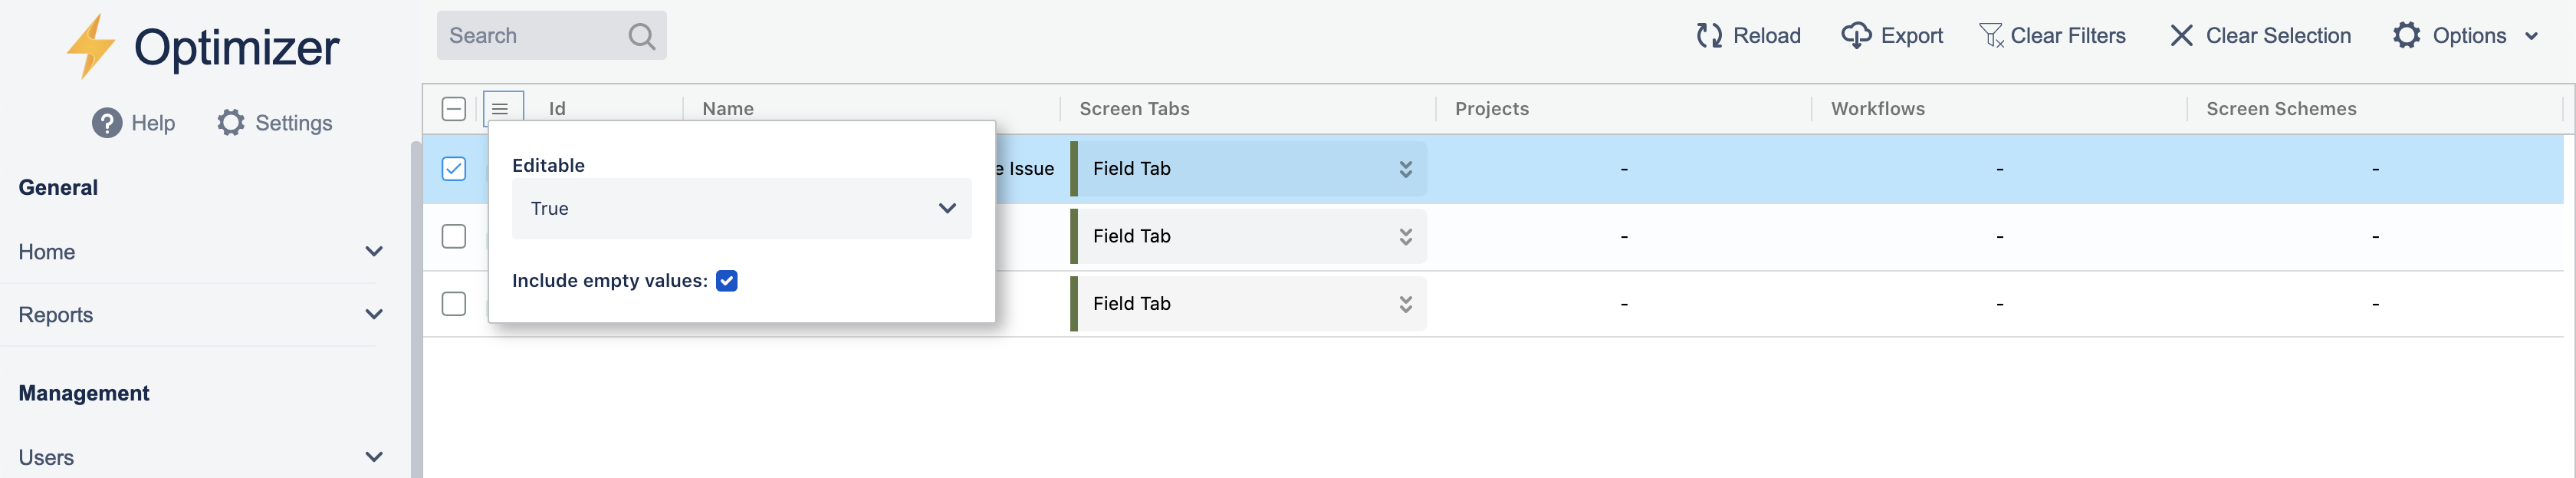Uncheck the Include empty values checkbox
The image size is (2576, 478).
(x=727, y=281)
